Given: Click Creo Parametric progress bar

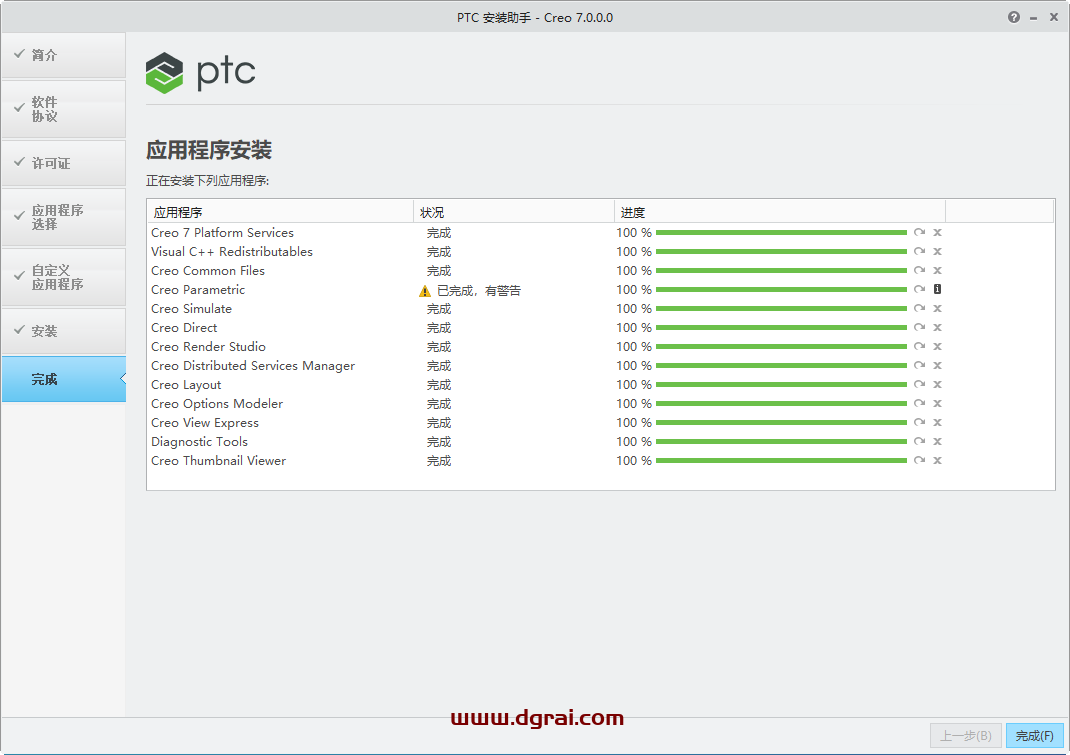Looking at the screenshot, I should click(781, 289).
